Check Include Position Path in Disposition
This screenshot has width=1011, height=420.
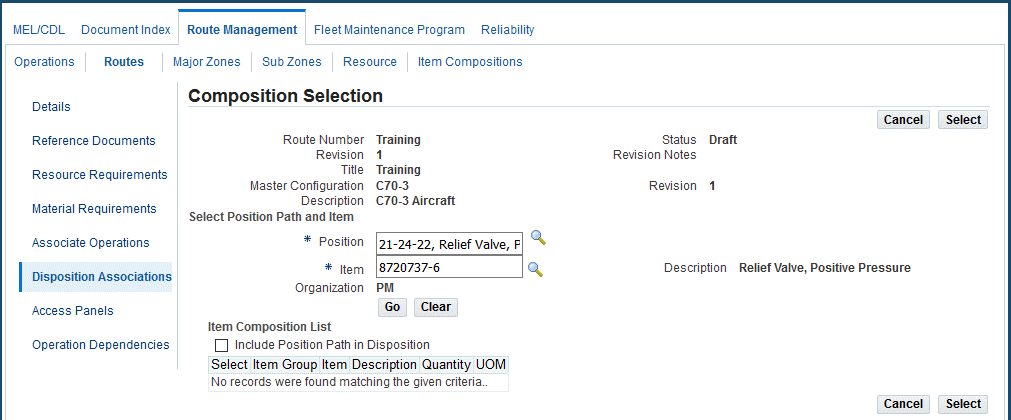click(x=222, y=345)
